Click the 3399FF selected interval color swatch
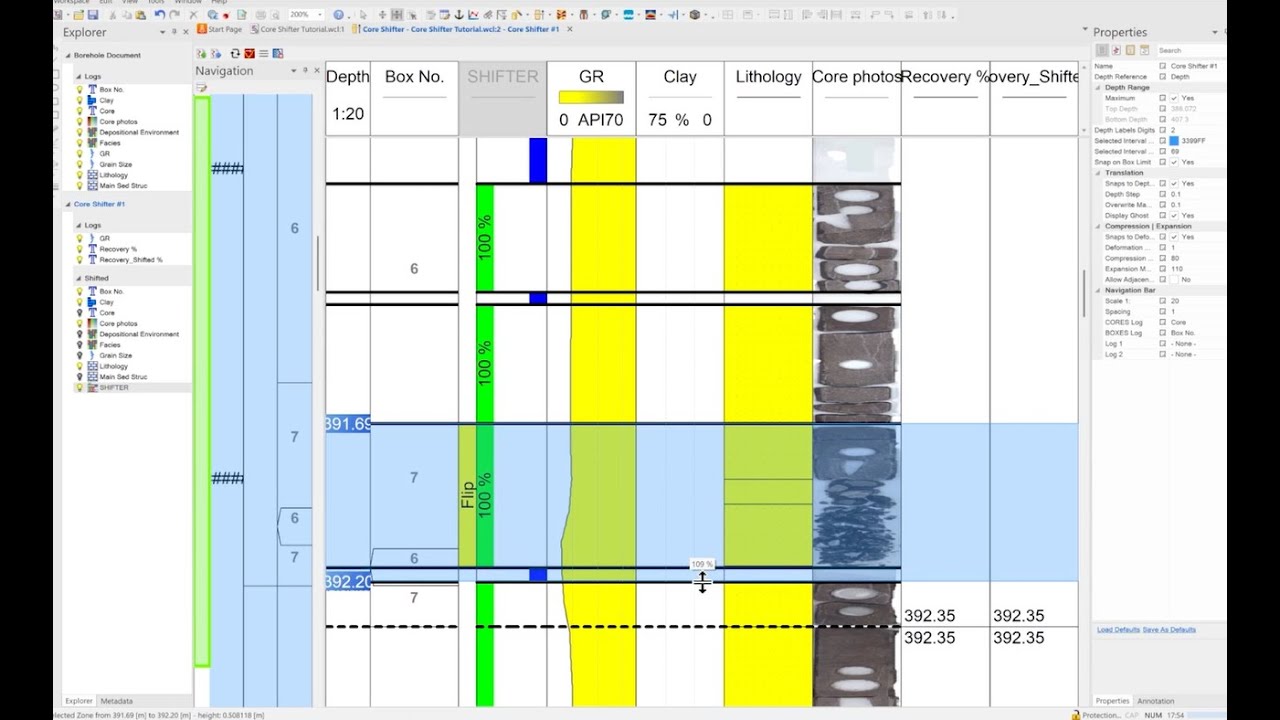The width and height of the screenshot is (1280, 720). (1174, 141)
